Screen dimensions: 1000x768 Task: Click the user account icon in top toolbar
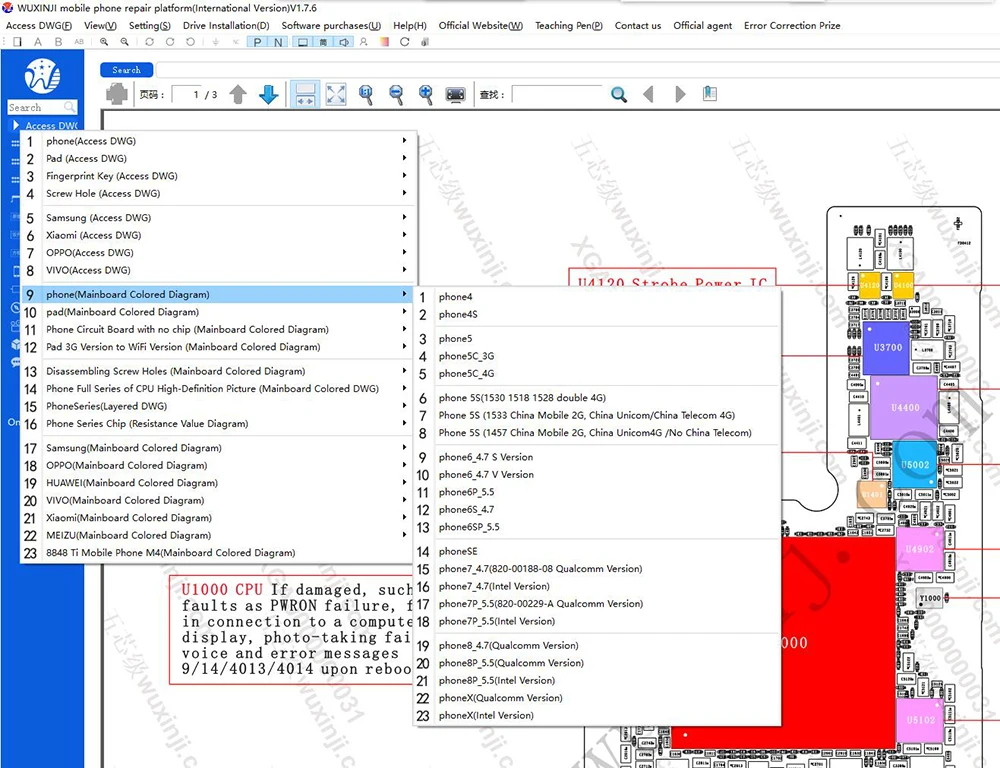point(364,42)
